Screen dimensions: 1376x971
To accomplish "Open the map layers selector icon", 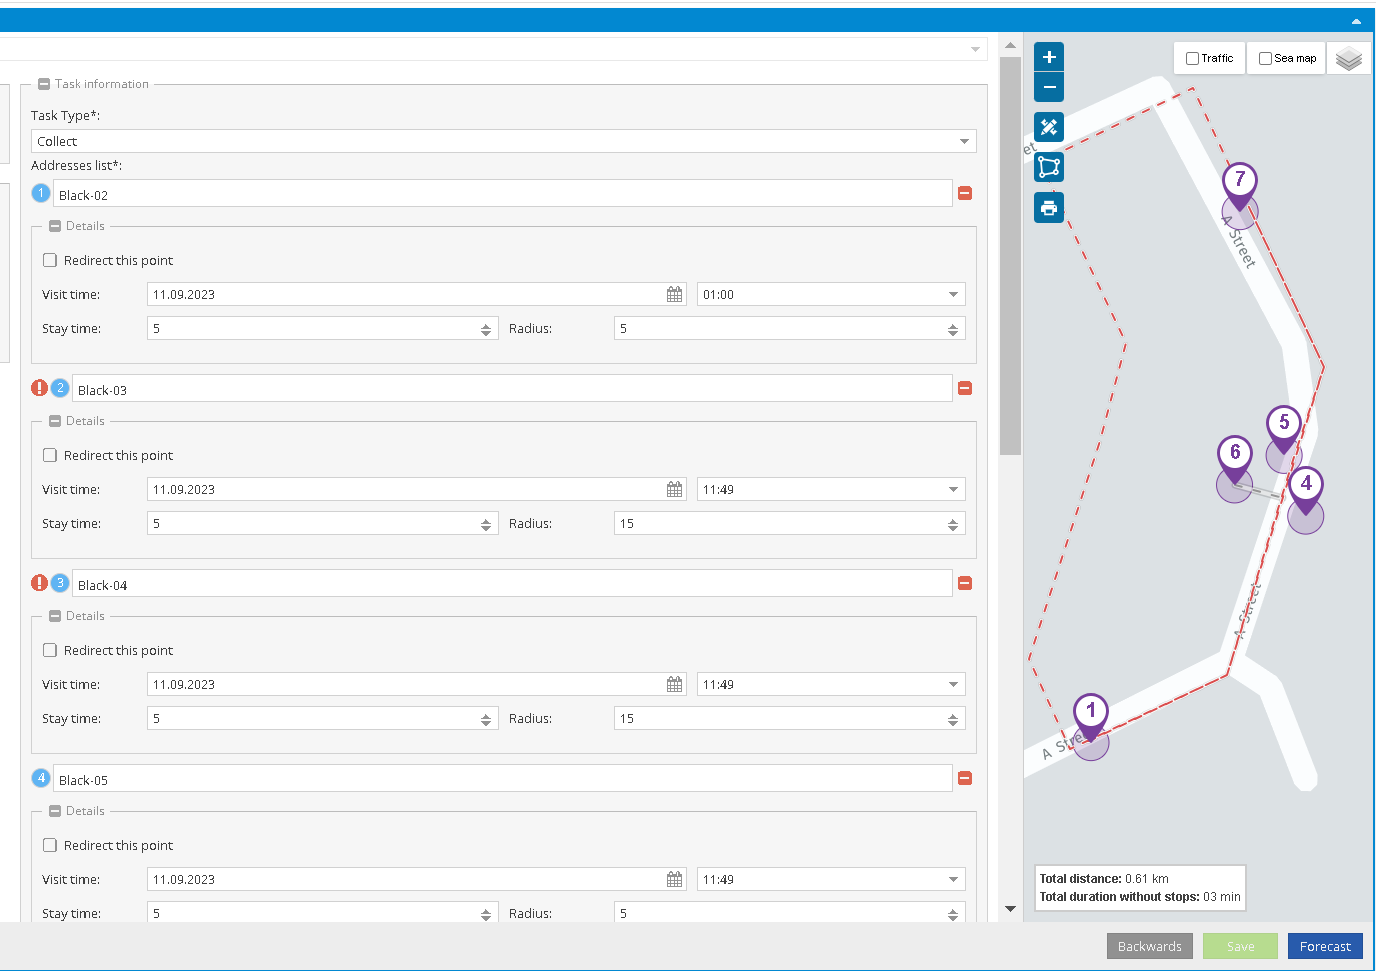I will click(x=1348, y=59).
